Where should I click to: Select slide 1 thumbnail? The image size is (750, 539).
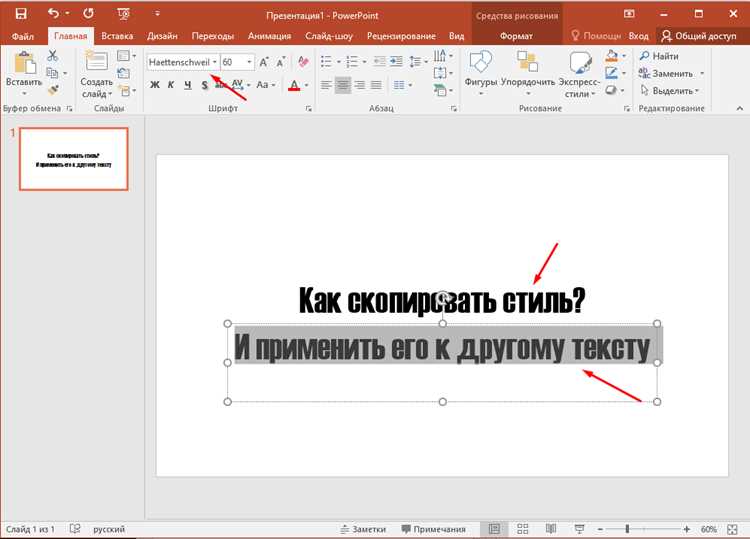coord(74,159)
